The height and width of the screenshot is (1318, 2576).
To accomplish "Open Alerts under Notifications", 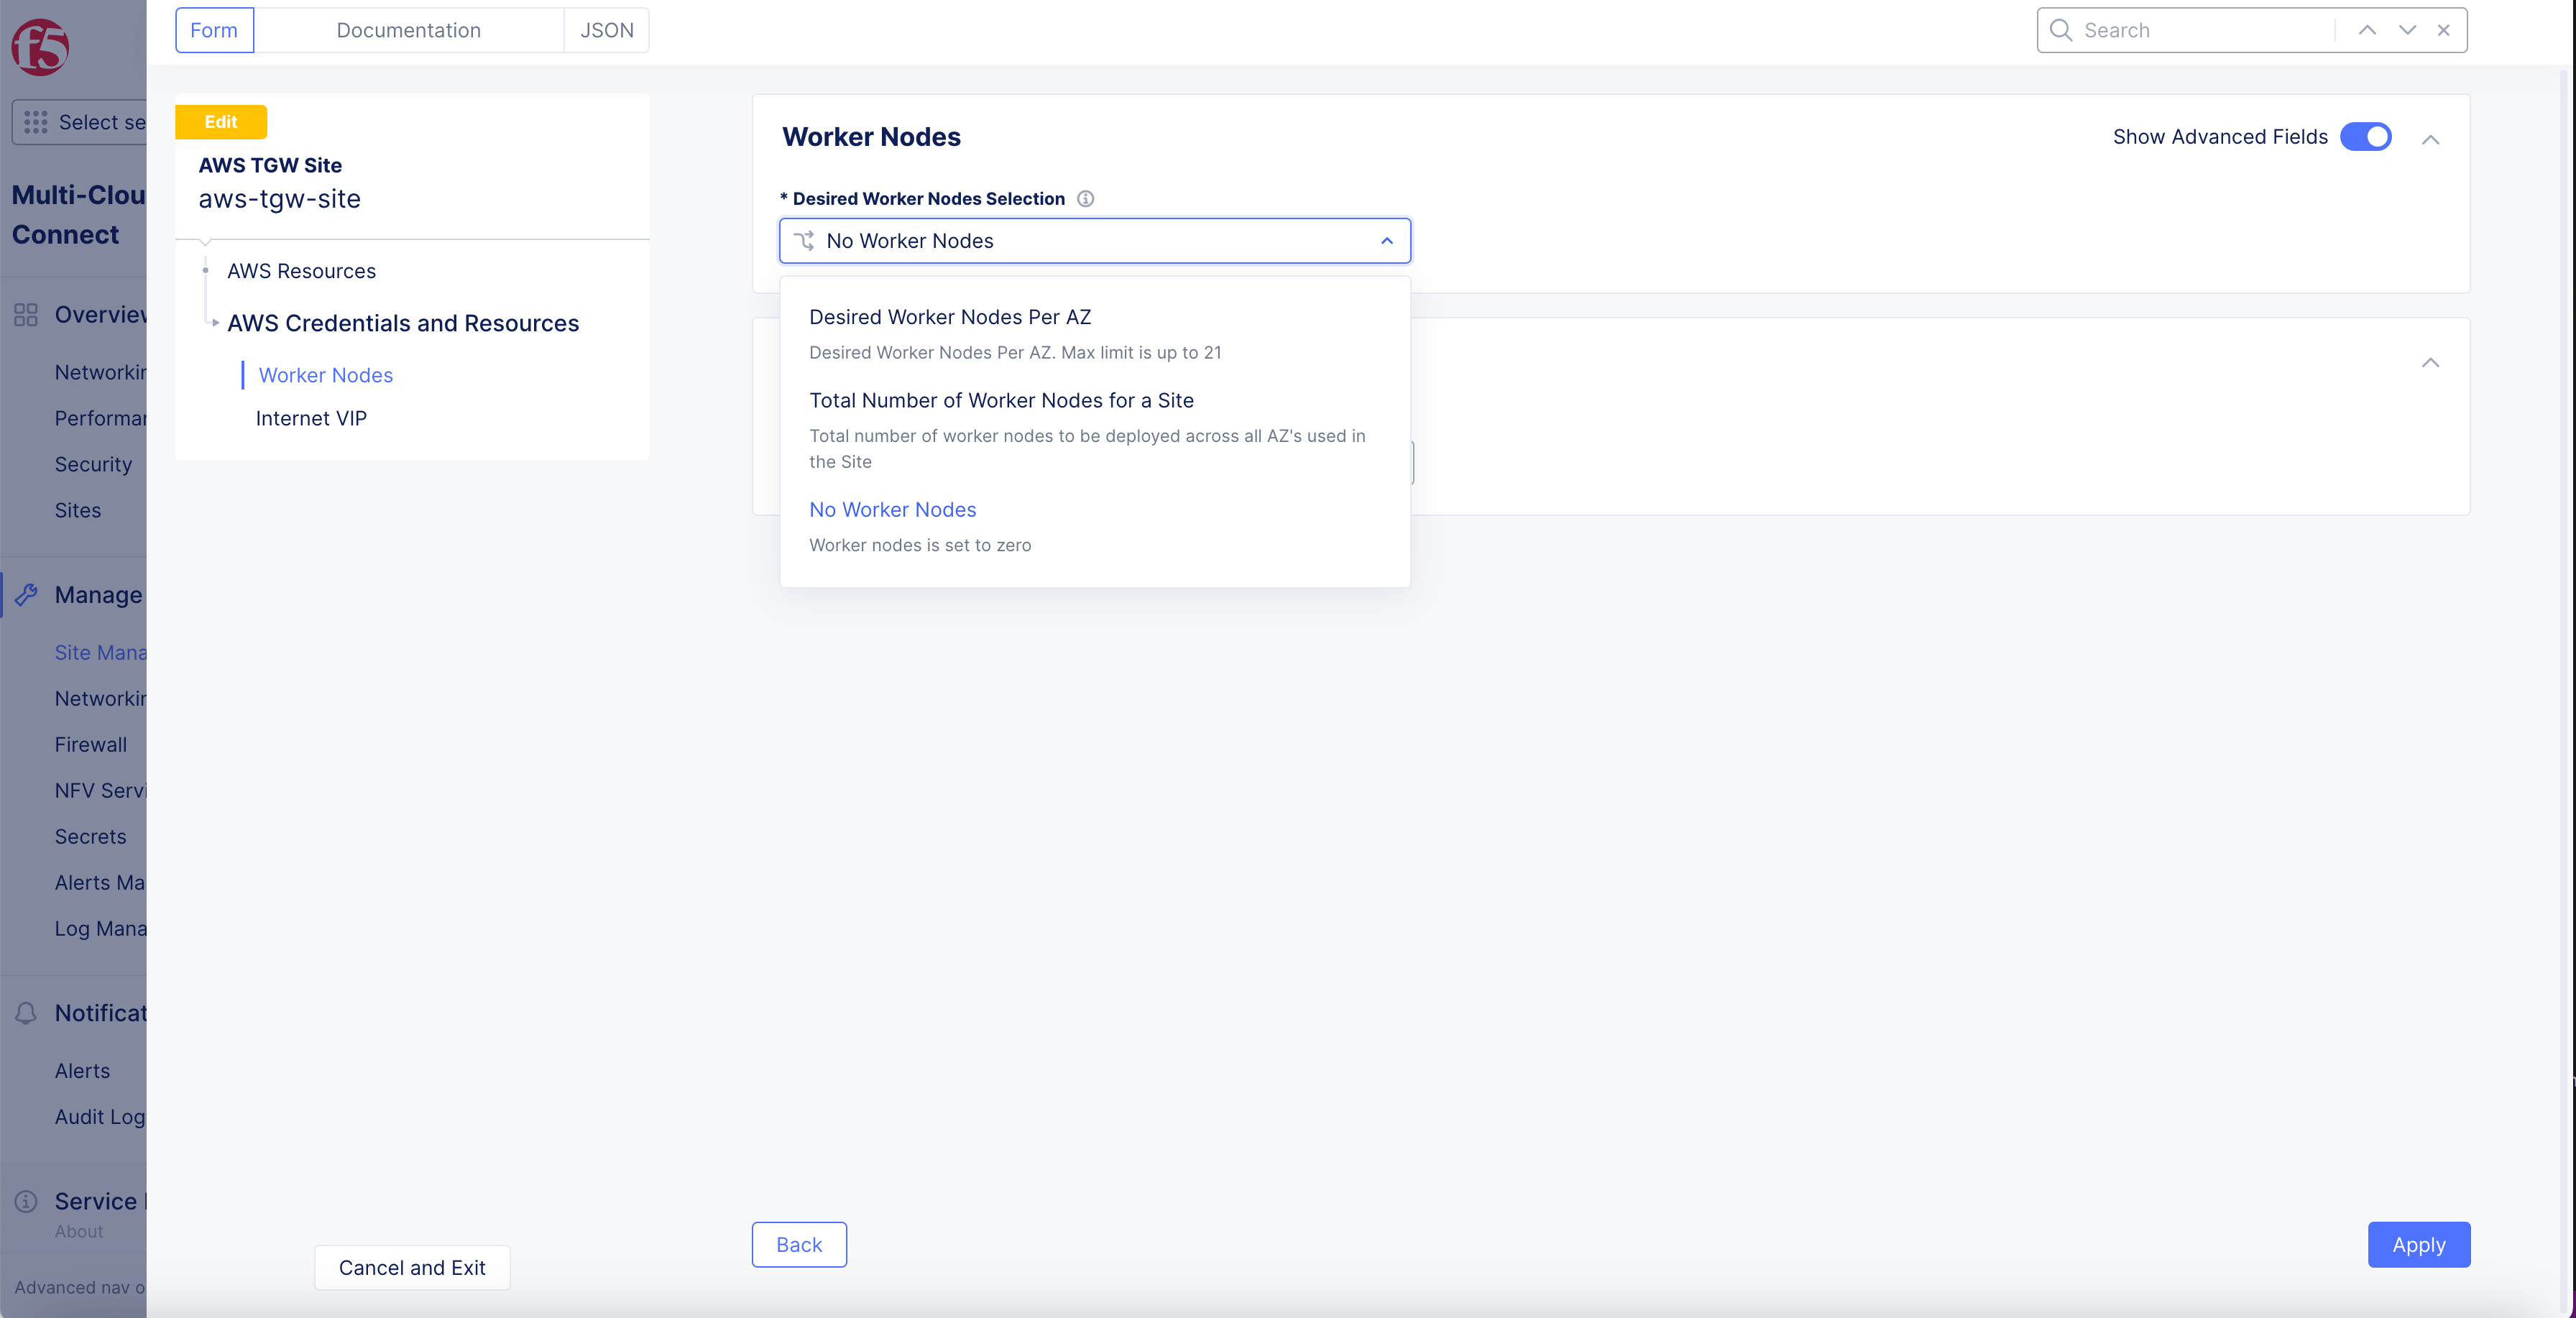I will 82,1071.
